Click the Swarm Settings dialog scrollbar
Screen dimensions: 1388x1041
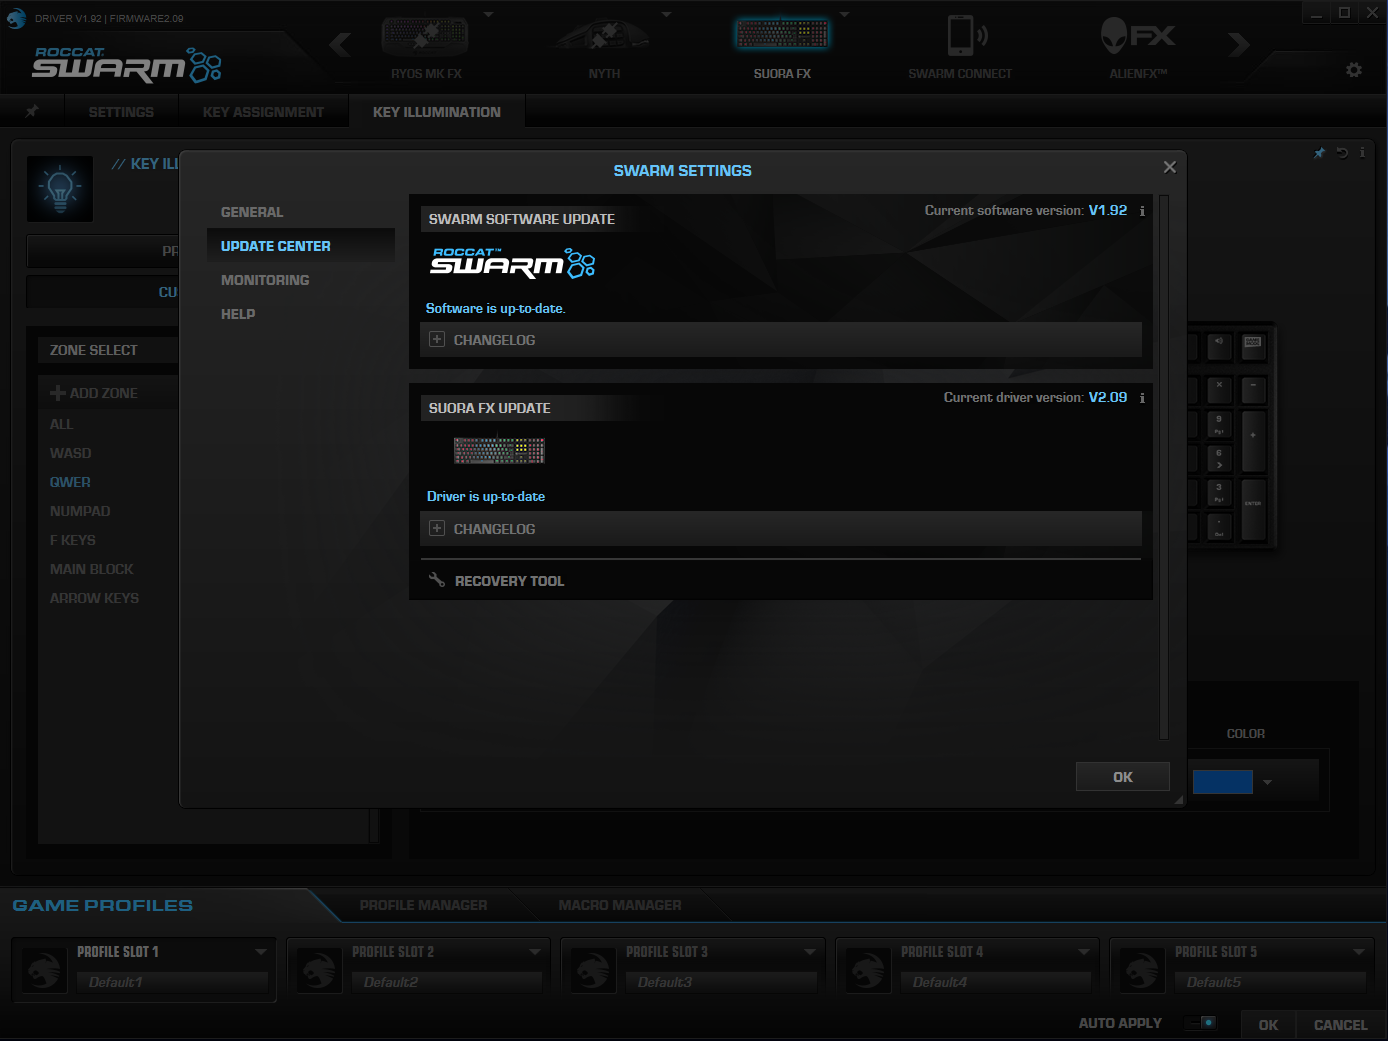tap(1164, 466)
